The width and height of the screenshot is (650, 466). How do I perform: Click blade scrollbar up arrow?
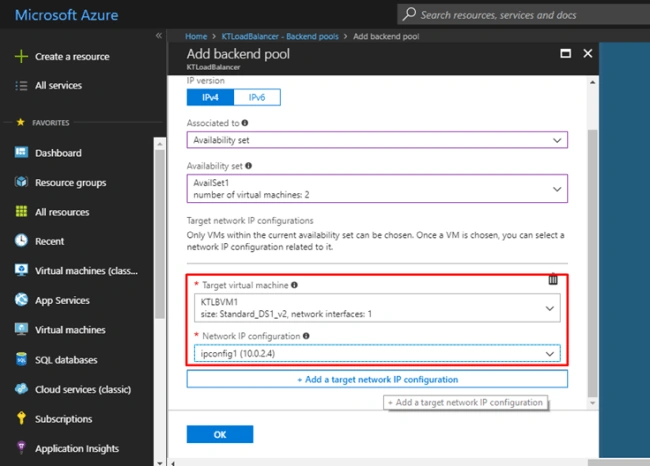pyautogui.click(x=593, y=83)
